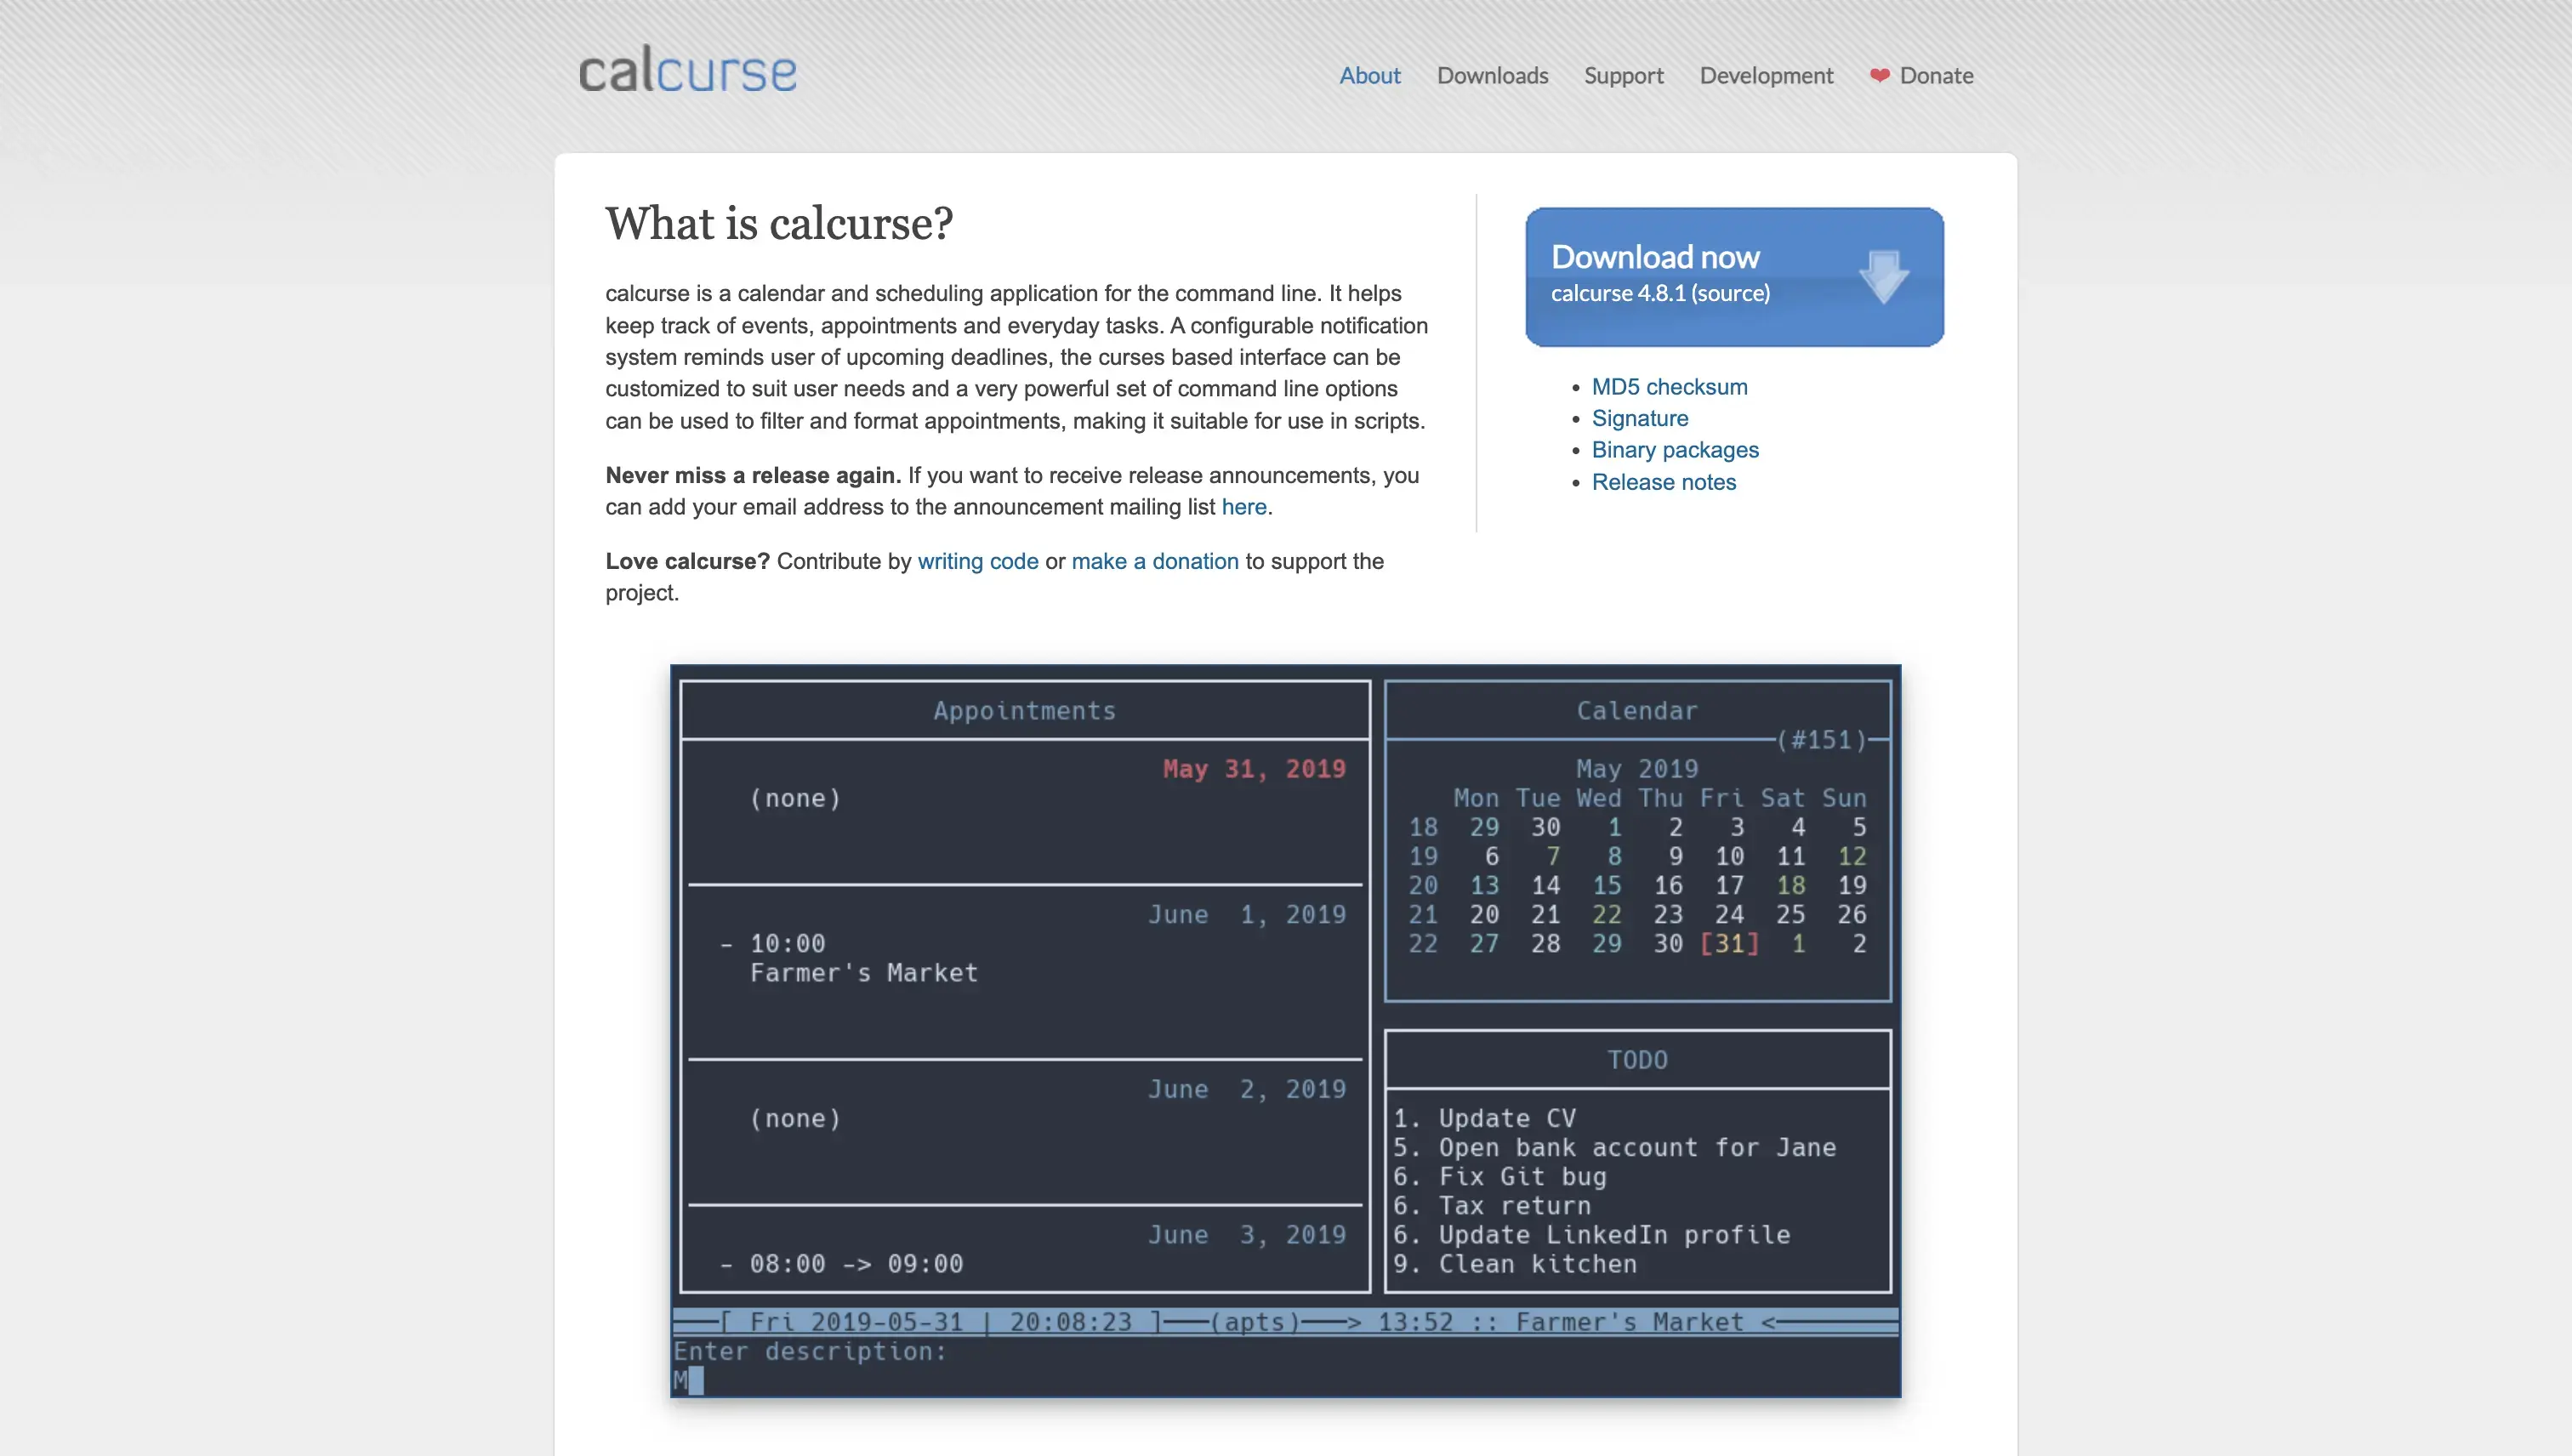Select the Support menu tab
Screen dimensions: 2572x1456
1624,74
